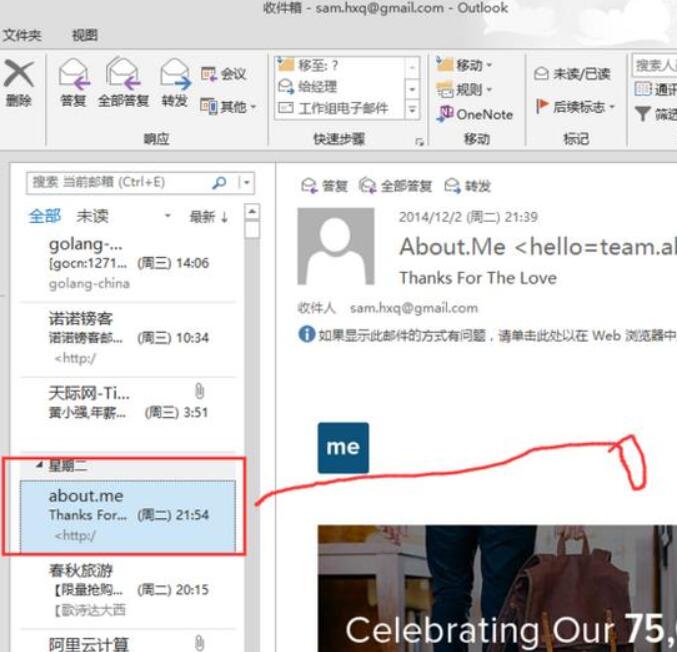Click the search current mailbox field
Image resolution: width=677 pixels, height=652 pixels.
(117, 183)
